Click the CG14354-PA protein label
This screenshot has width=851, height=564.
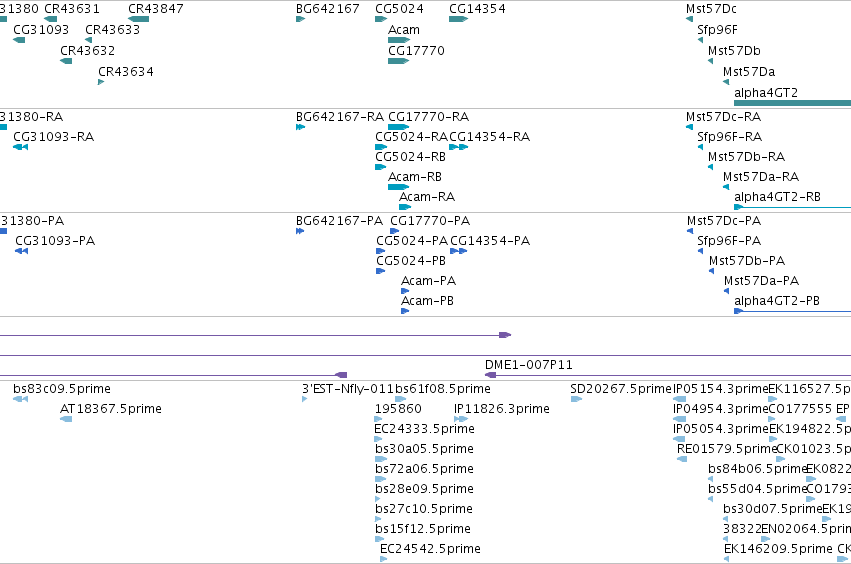[490, 241]
